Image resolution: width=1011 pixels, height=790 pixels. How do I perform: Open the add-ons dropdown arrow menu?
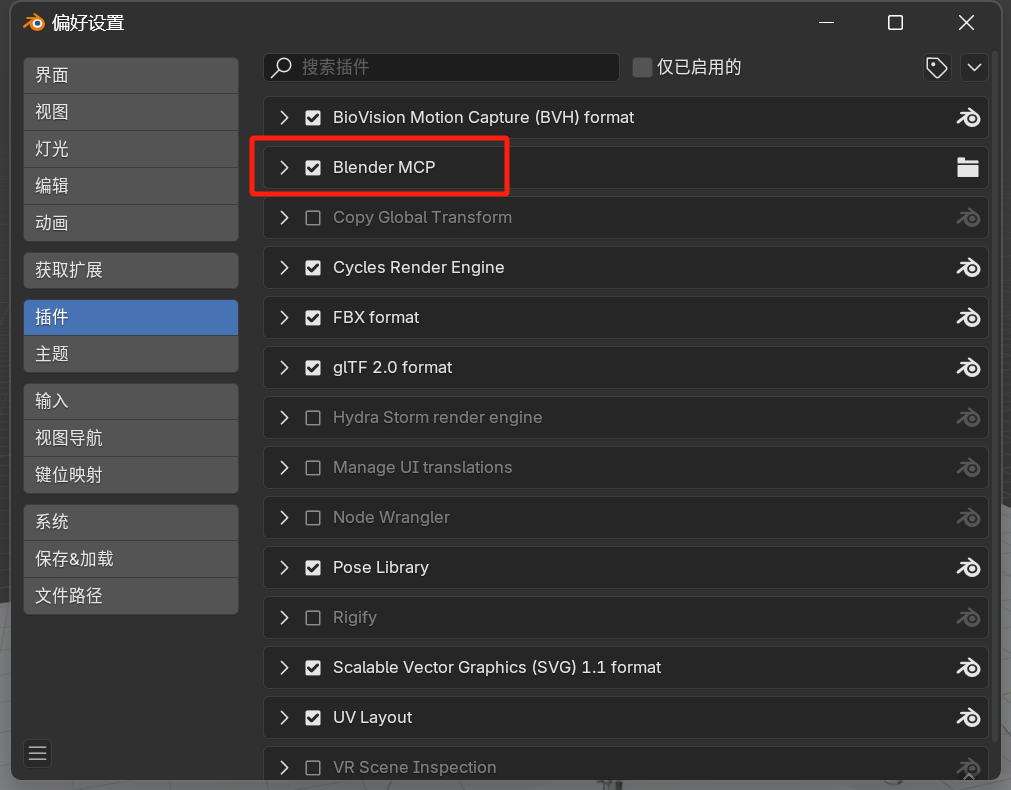(974, 67)
